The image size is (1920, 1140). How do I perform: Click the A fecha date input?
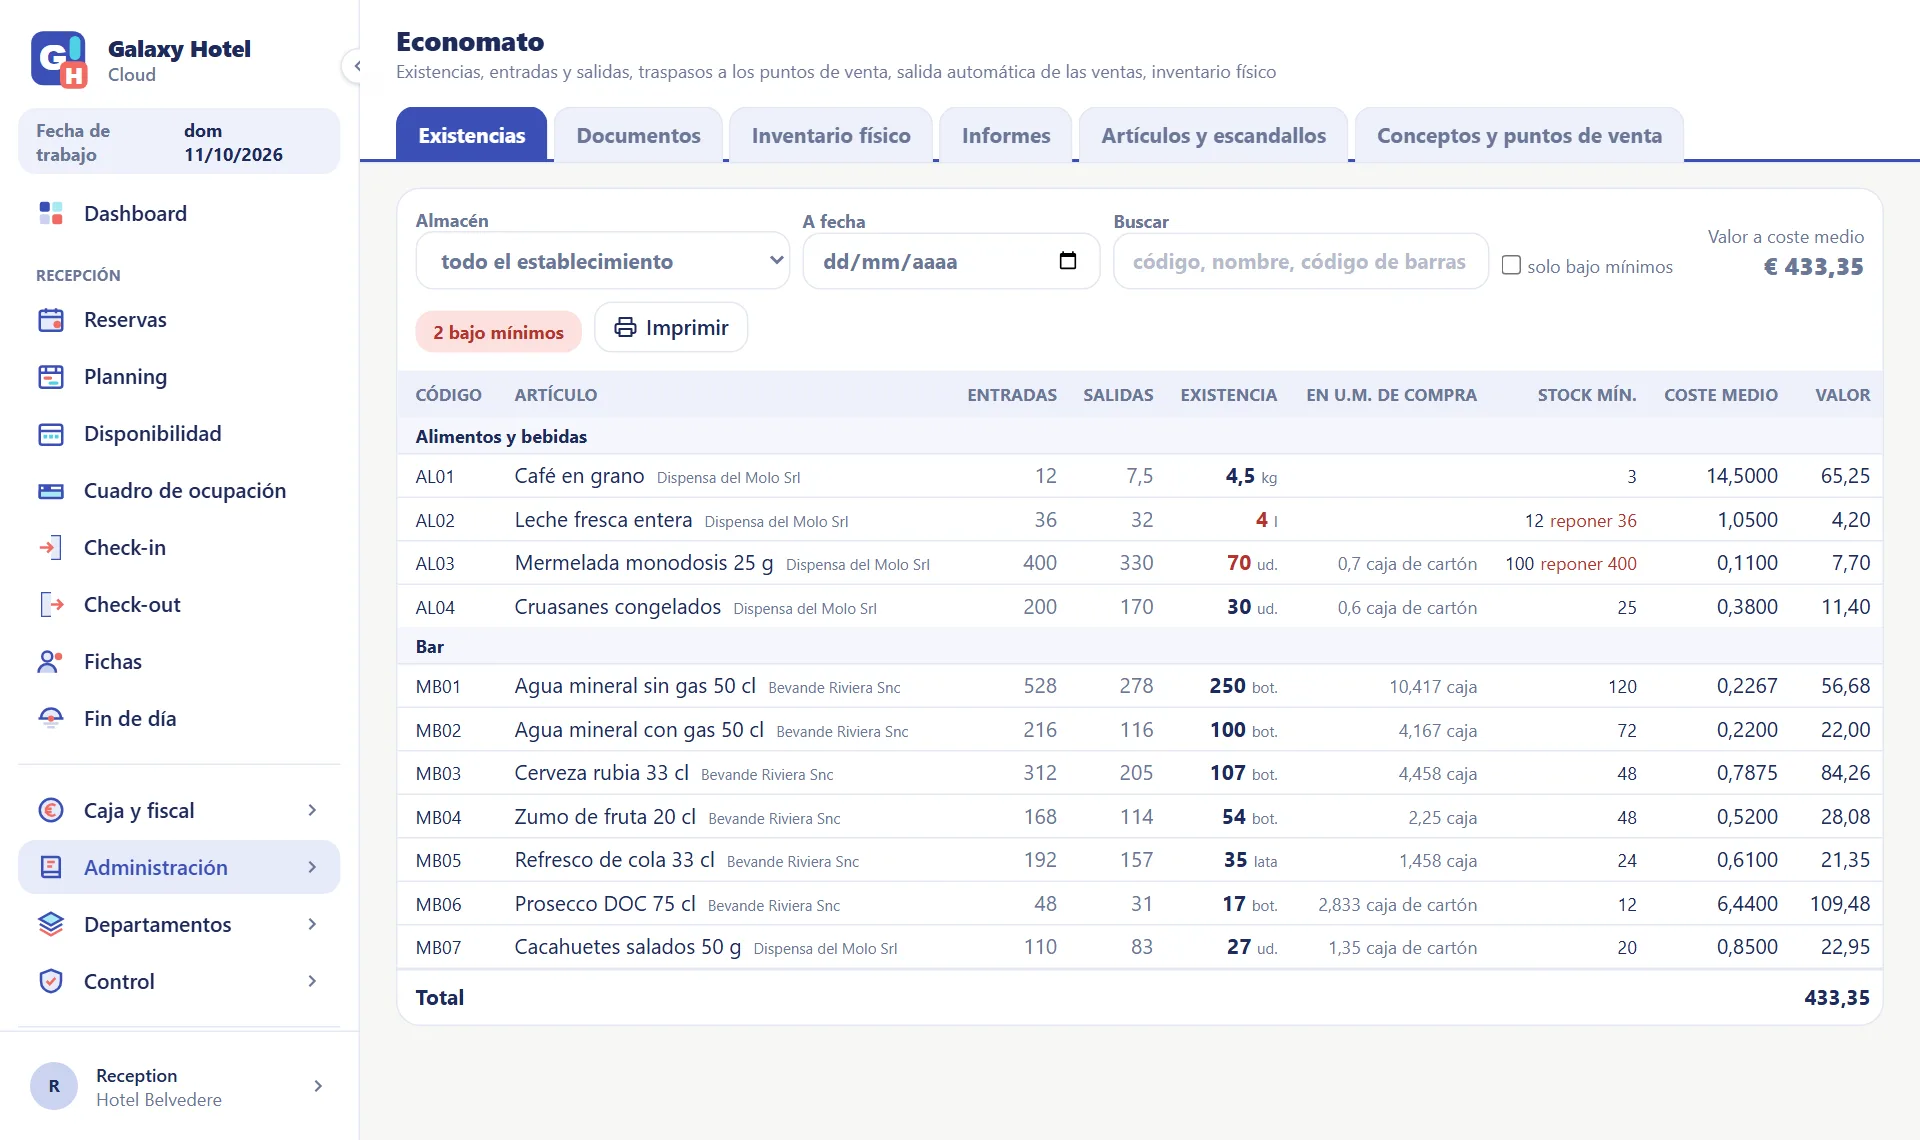951,261
